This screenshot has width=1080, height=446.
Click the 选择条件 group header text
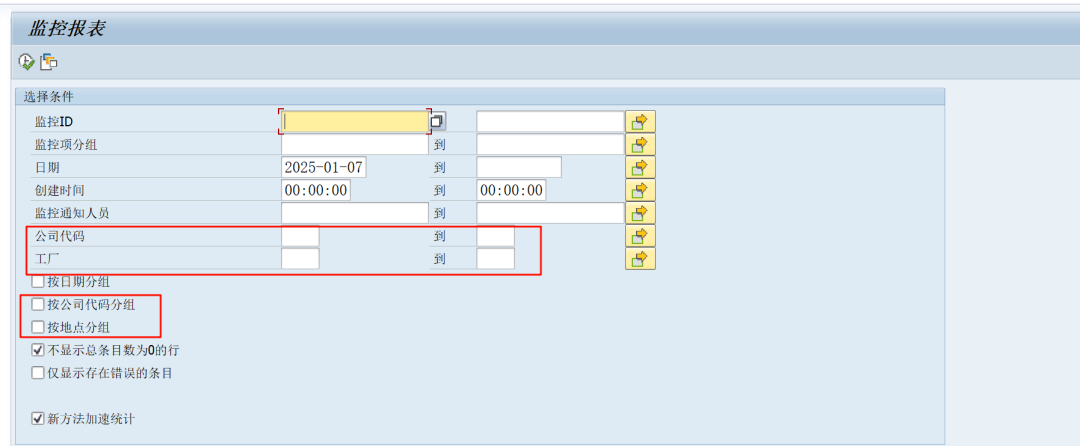(x=48, y=96)
